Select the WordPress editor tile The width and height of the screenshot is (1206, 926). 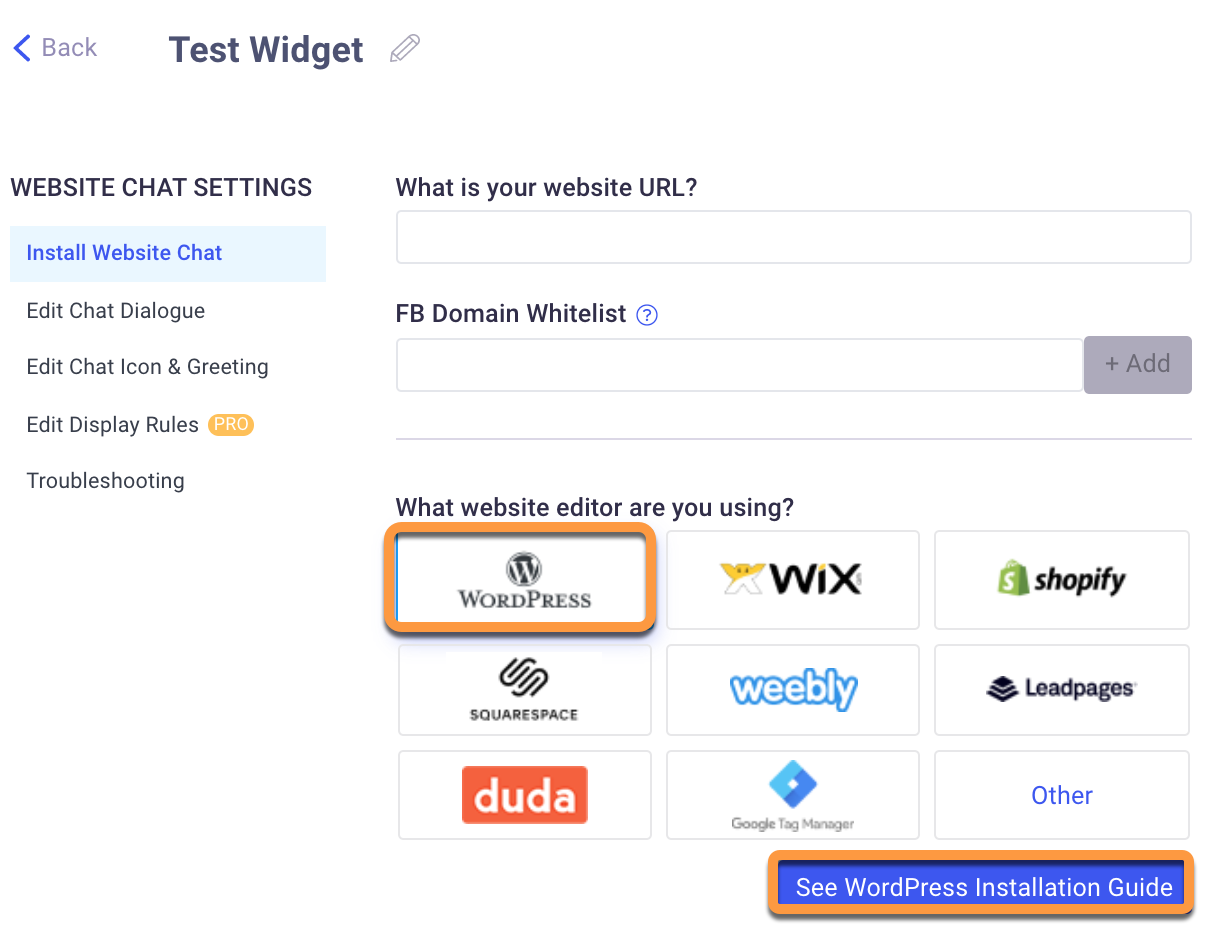coord(521,579)
